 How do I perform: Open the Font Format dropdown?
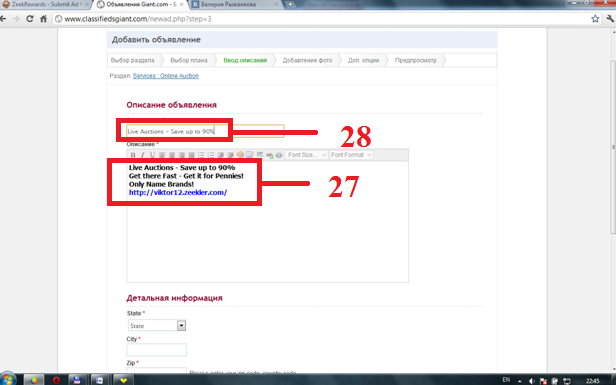[351, 155]
